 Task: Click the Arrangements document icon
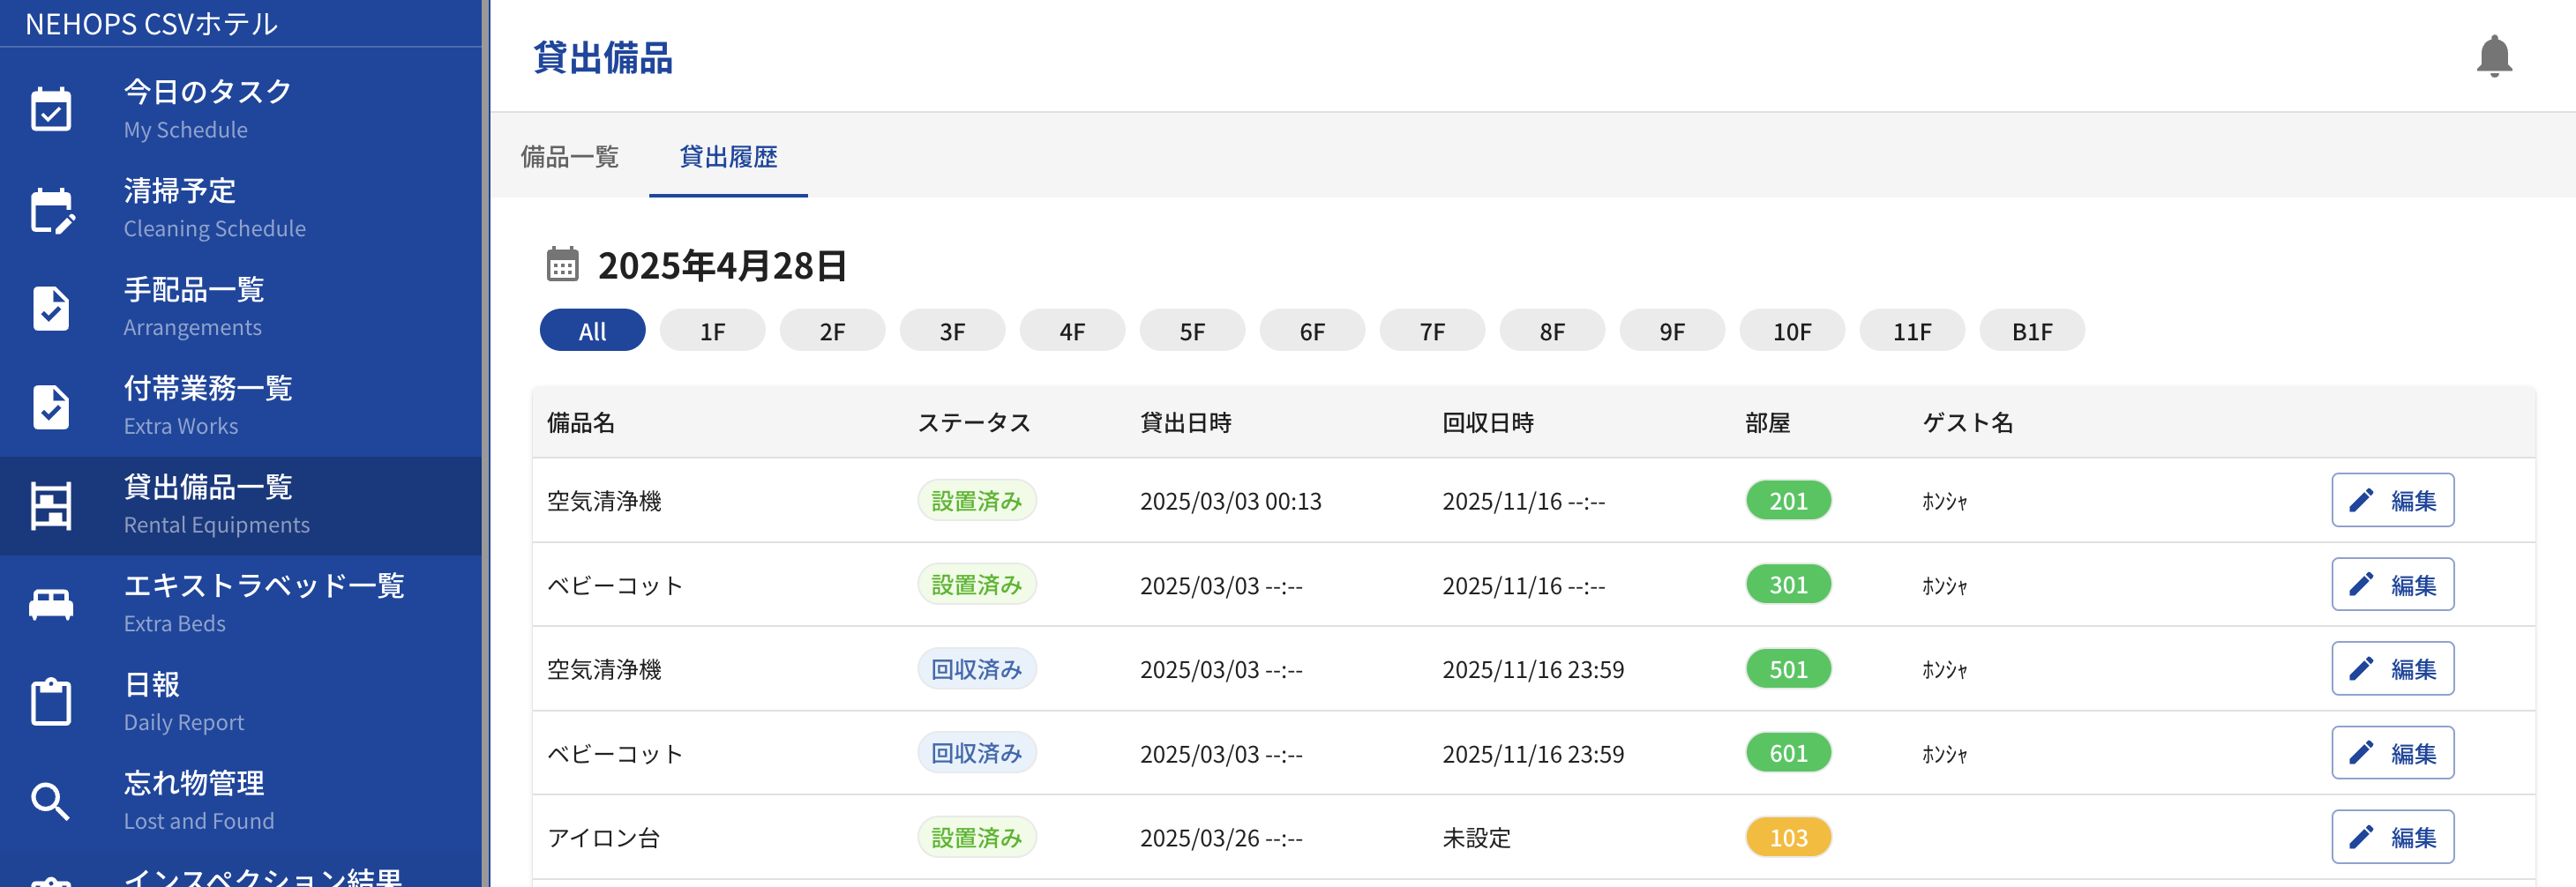(x=51, y=308)
